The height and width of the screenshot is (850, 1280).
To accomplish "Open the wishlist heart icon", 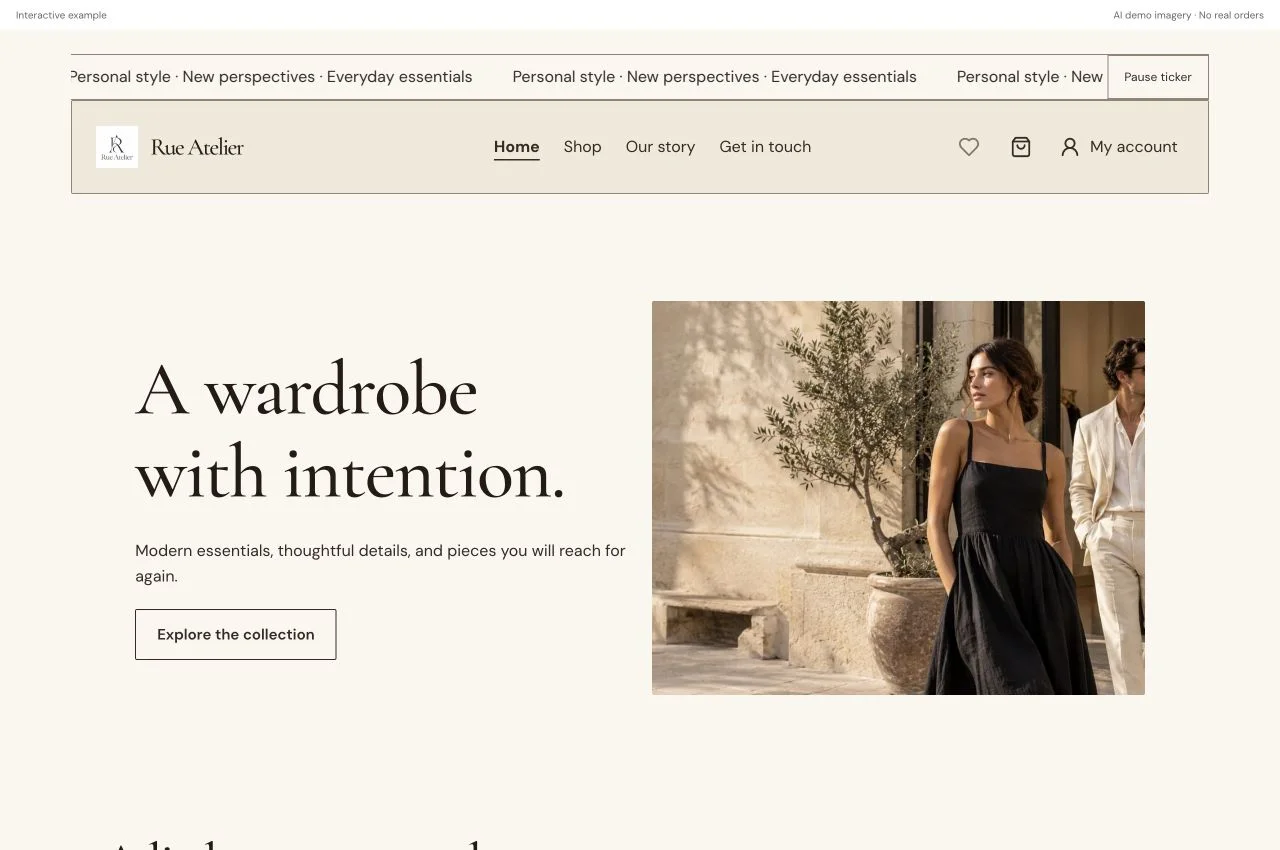I will pyautogui.click(x=969, y=147).
